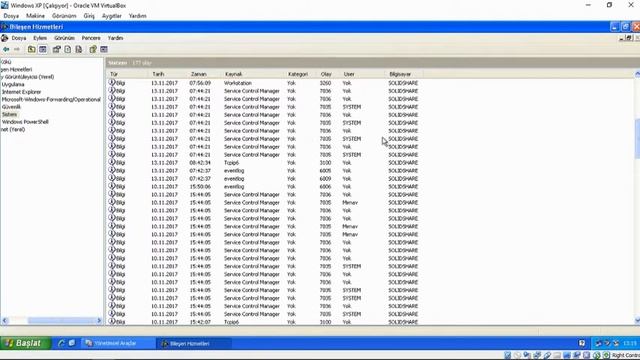Open the VirtualBox Makine menu

36,16
